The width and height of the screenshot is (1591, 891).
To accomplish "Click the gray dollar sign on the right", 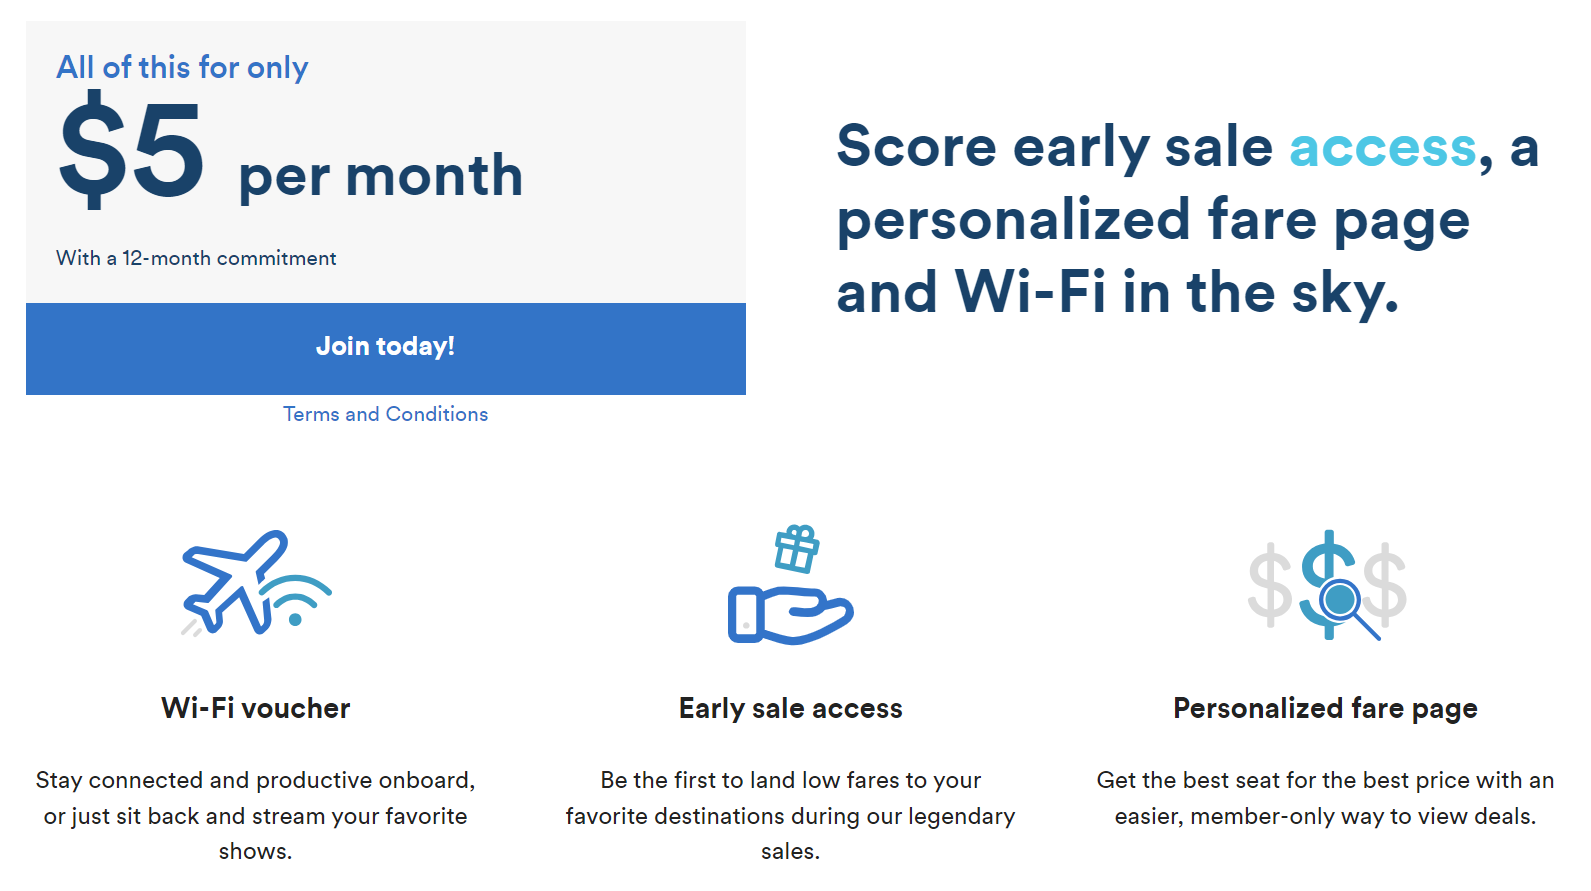I will tap(1385, 585).
